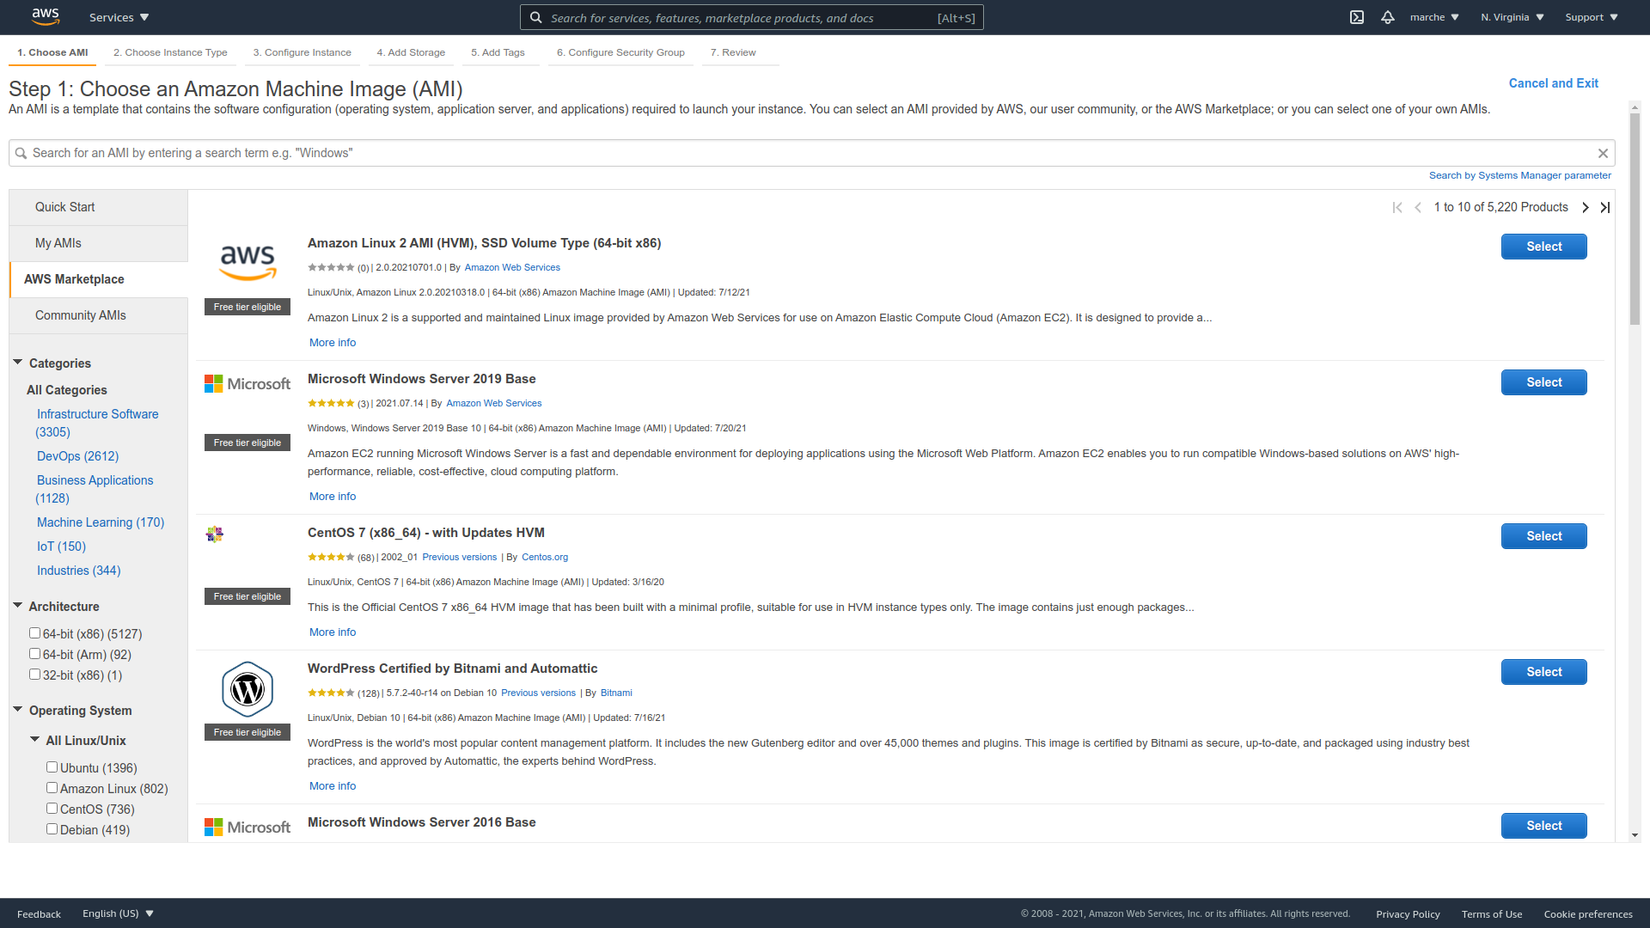
Task: Open the Centos.org publisher link
Action: (545, 557)
